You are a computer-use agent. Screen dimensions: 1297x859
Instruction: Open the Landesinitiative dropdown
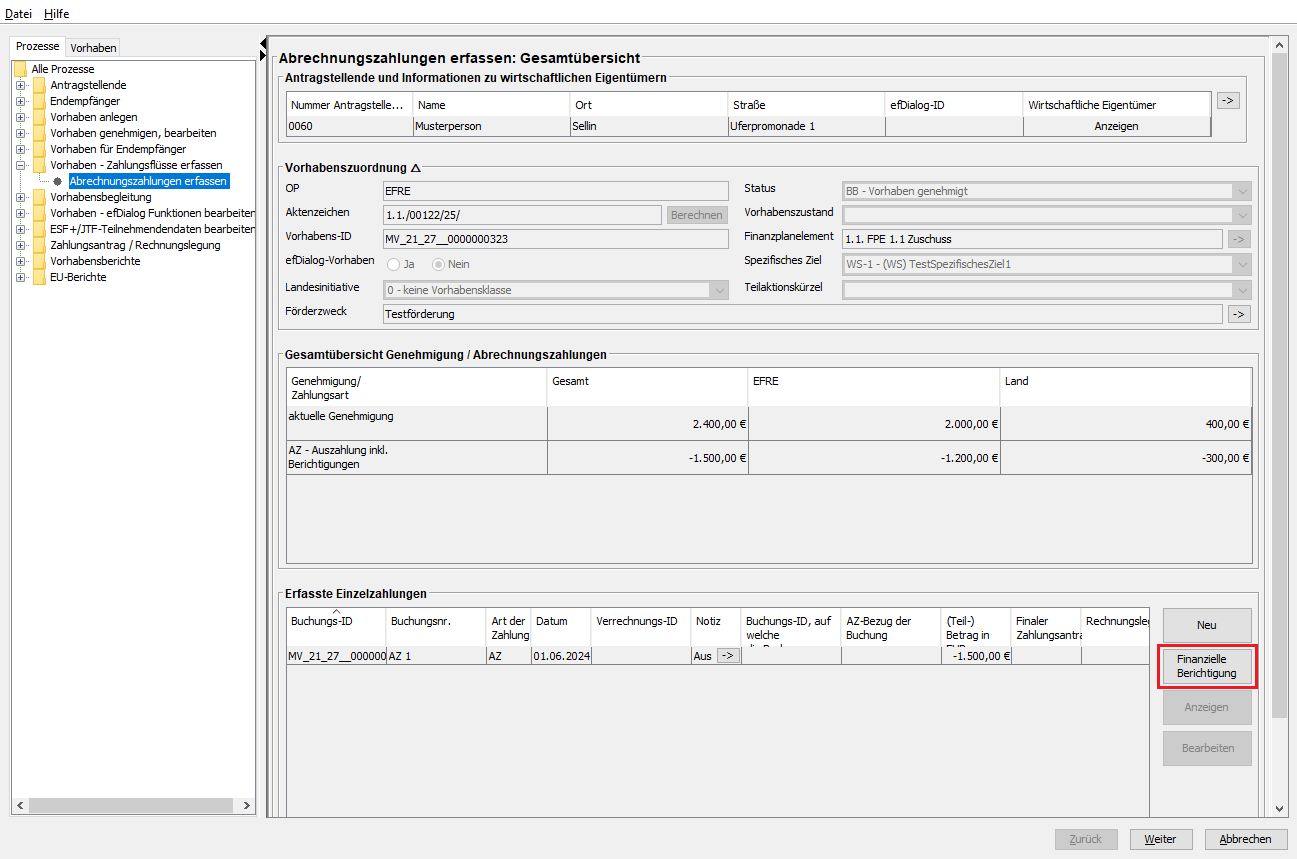tap(718, 290)
